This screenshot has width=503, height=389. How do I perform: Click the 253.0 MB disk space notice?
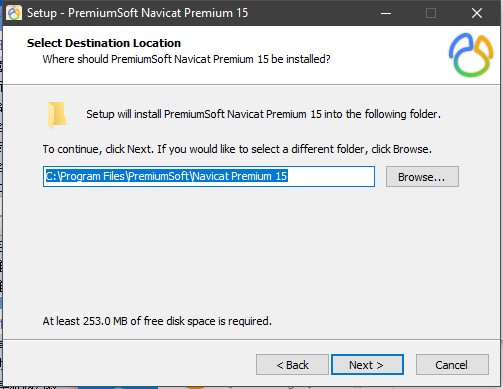point(157,321)
